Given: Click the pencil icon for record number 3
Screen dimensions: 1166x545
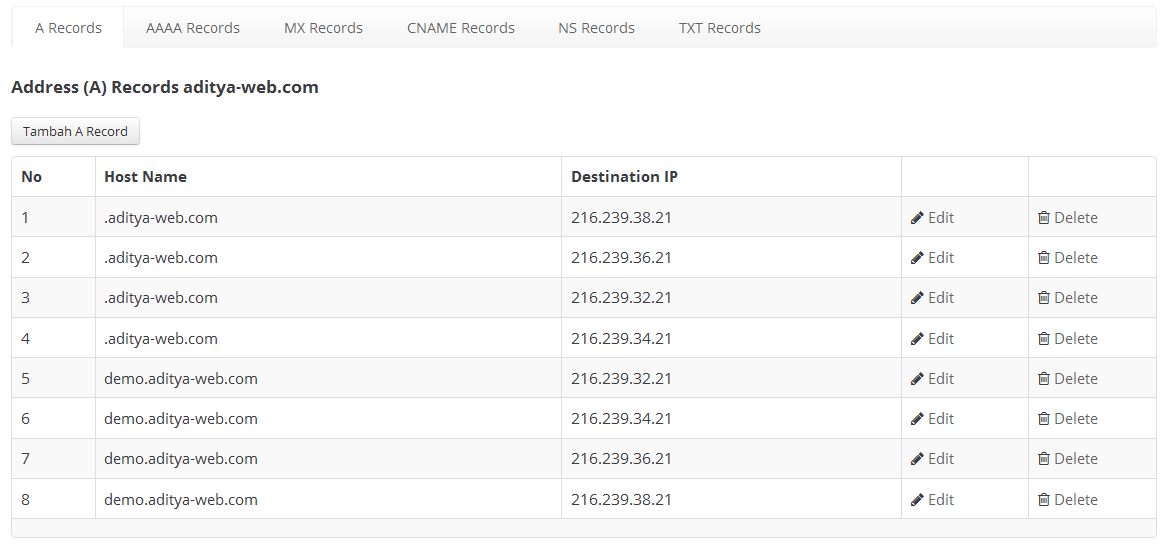Looking at the screenshot, I should pyautogui.click(x=917, y=298).
